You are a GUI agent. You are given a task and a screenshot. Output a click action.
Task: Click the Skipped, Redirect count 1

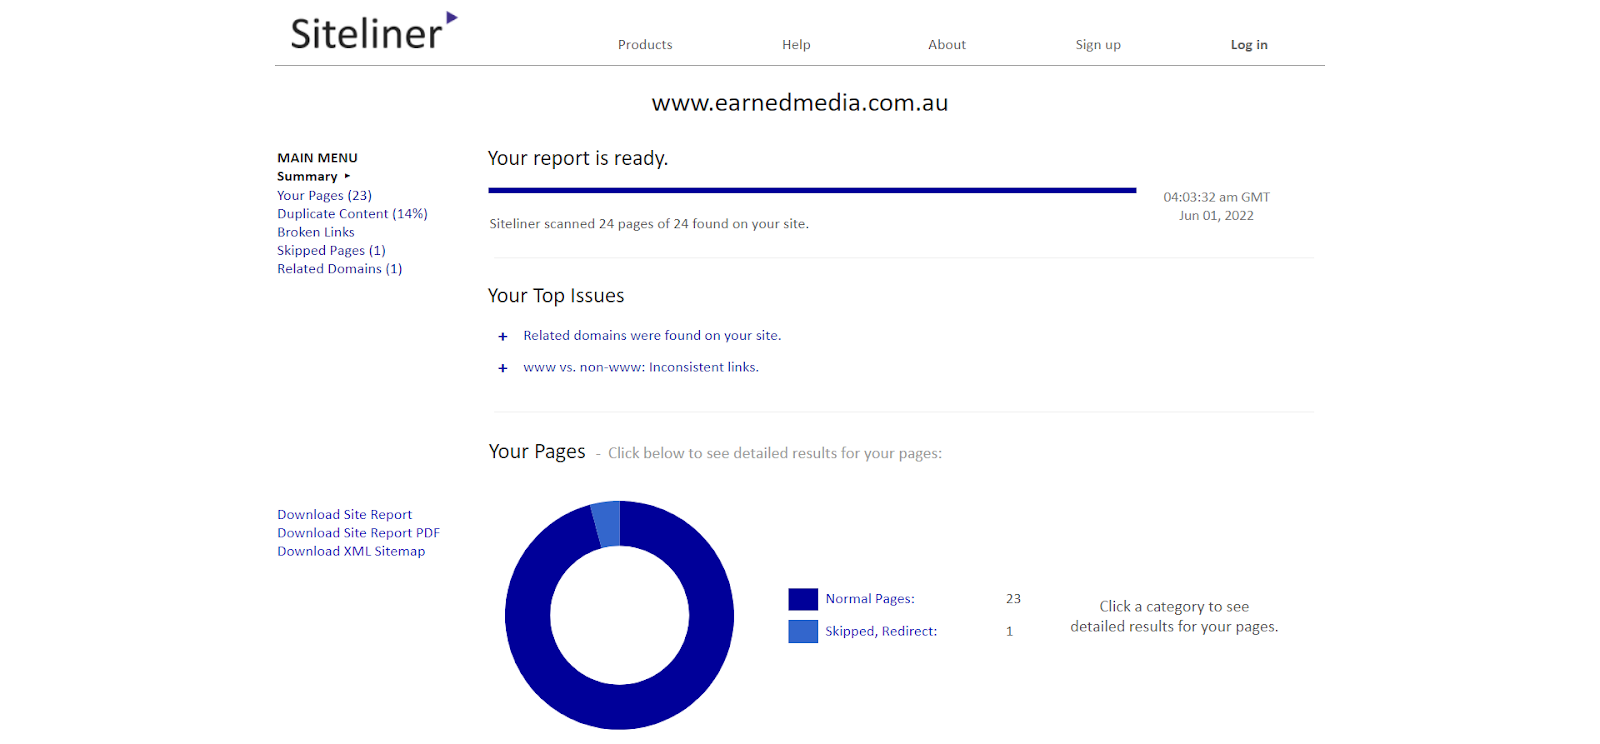pyautogui.click(x=1010, y=631)
